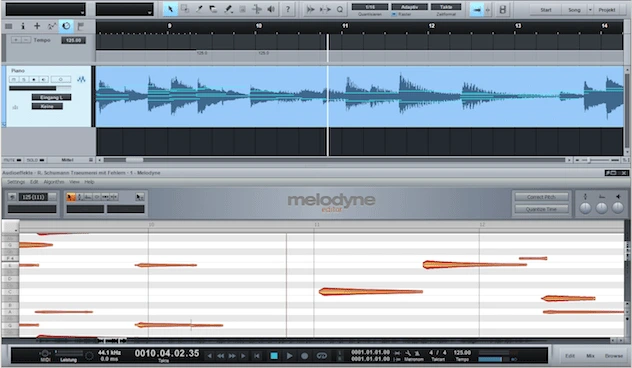Toggle the autoscroll arrow button
Image resolution: width=632 pixels, height=368 pixels.
click(477, 9)
